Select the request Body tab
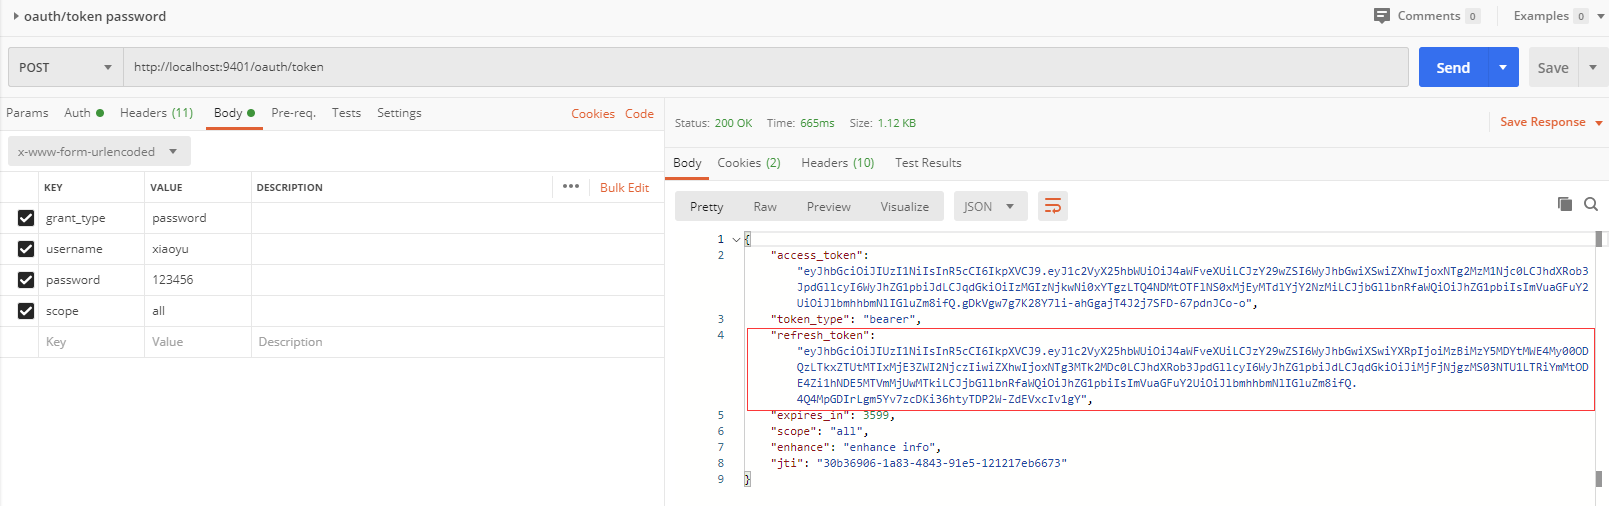This screenshot has width=1609, height=506. click(x=235, y=113)
